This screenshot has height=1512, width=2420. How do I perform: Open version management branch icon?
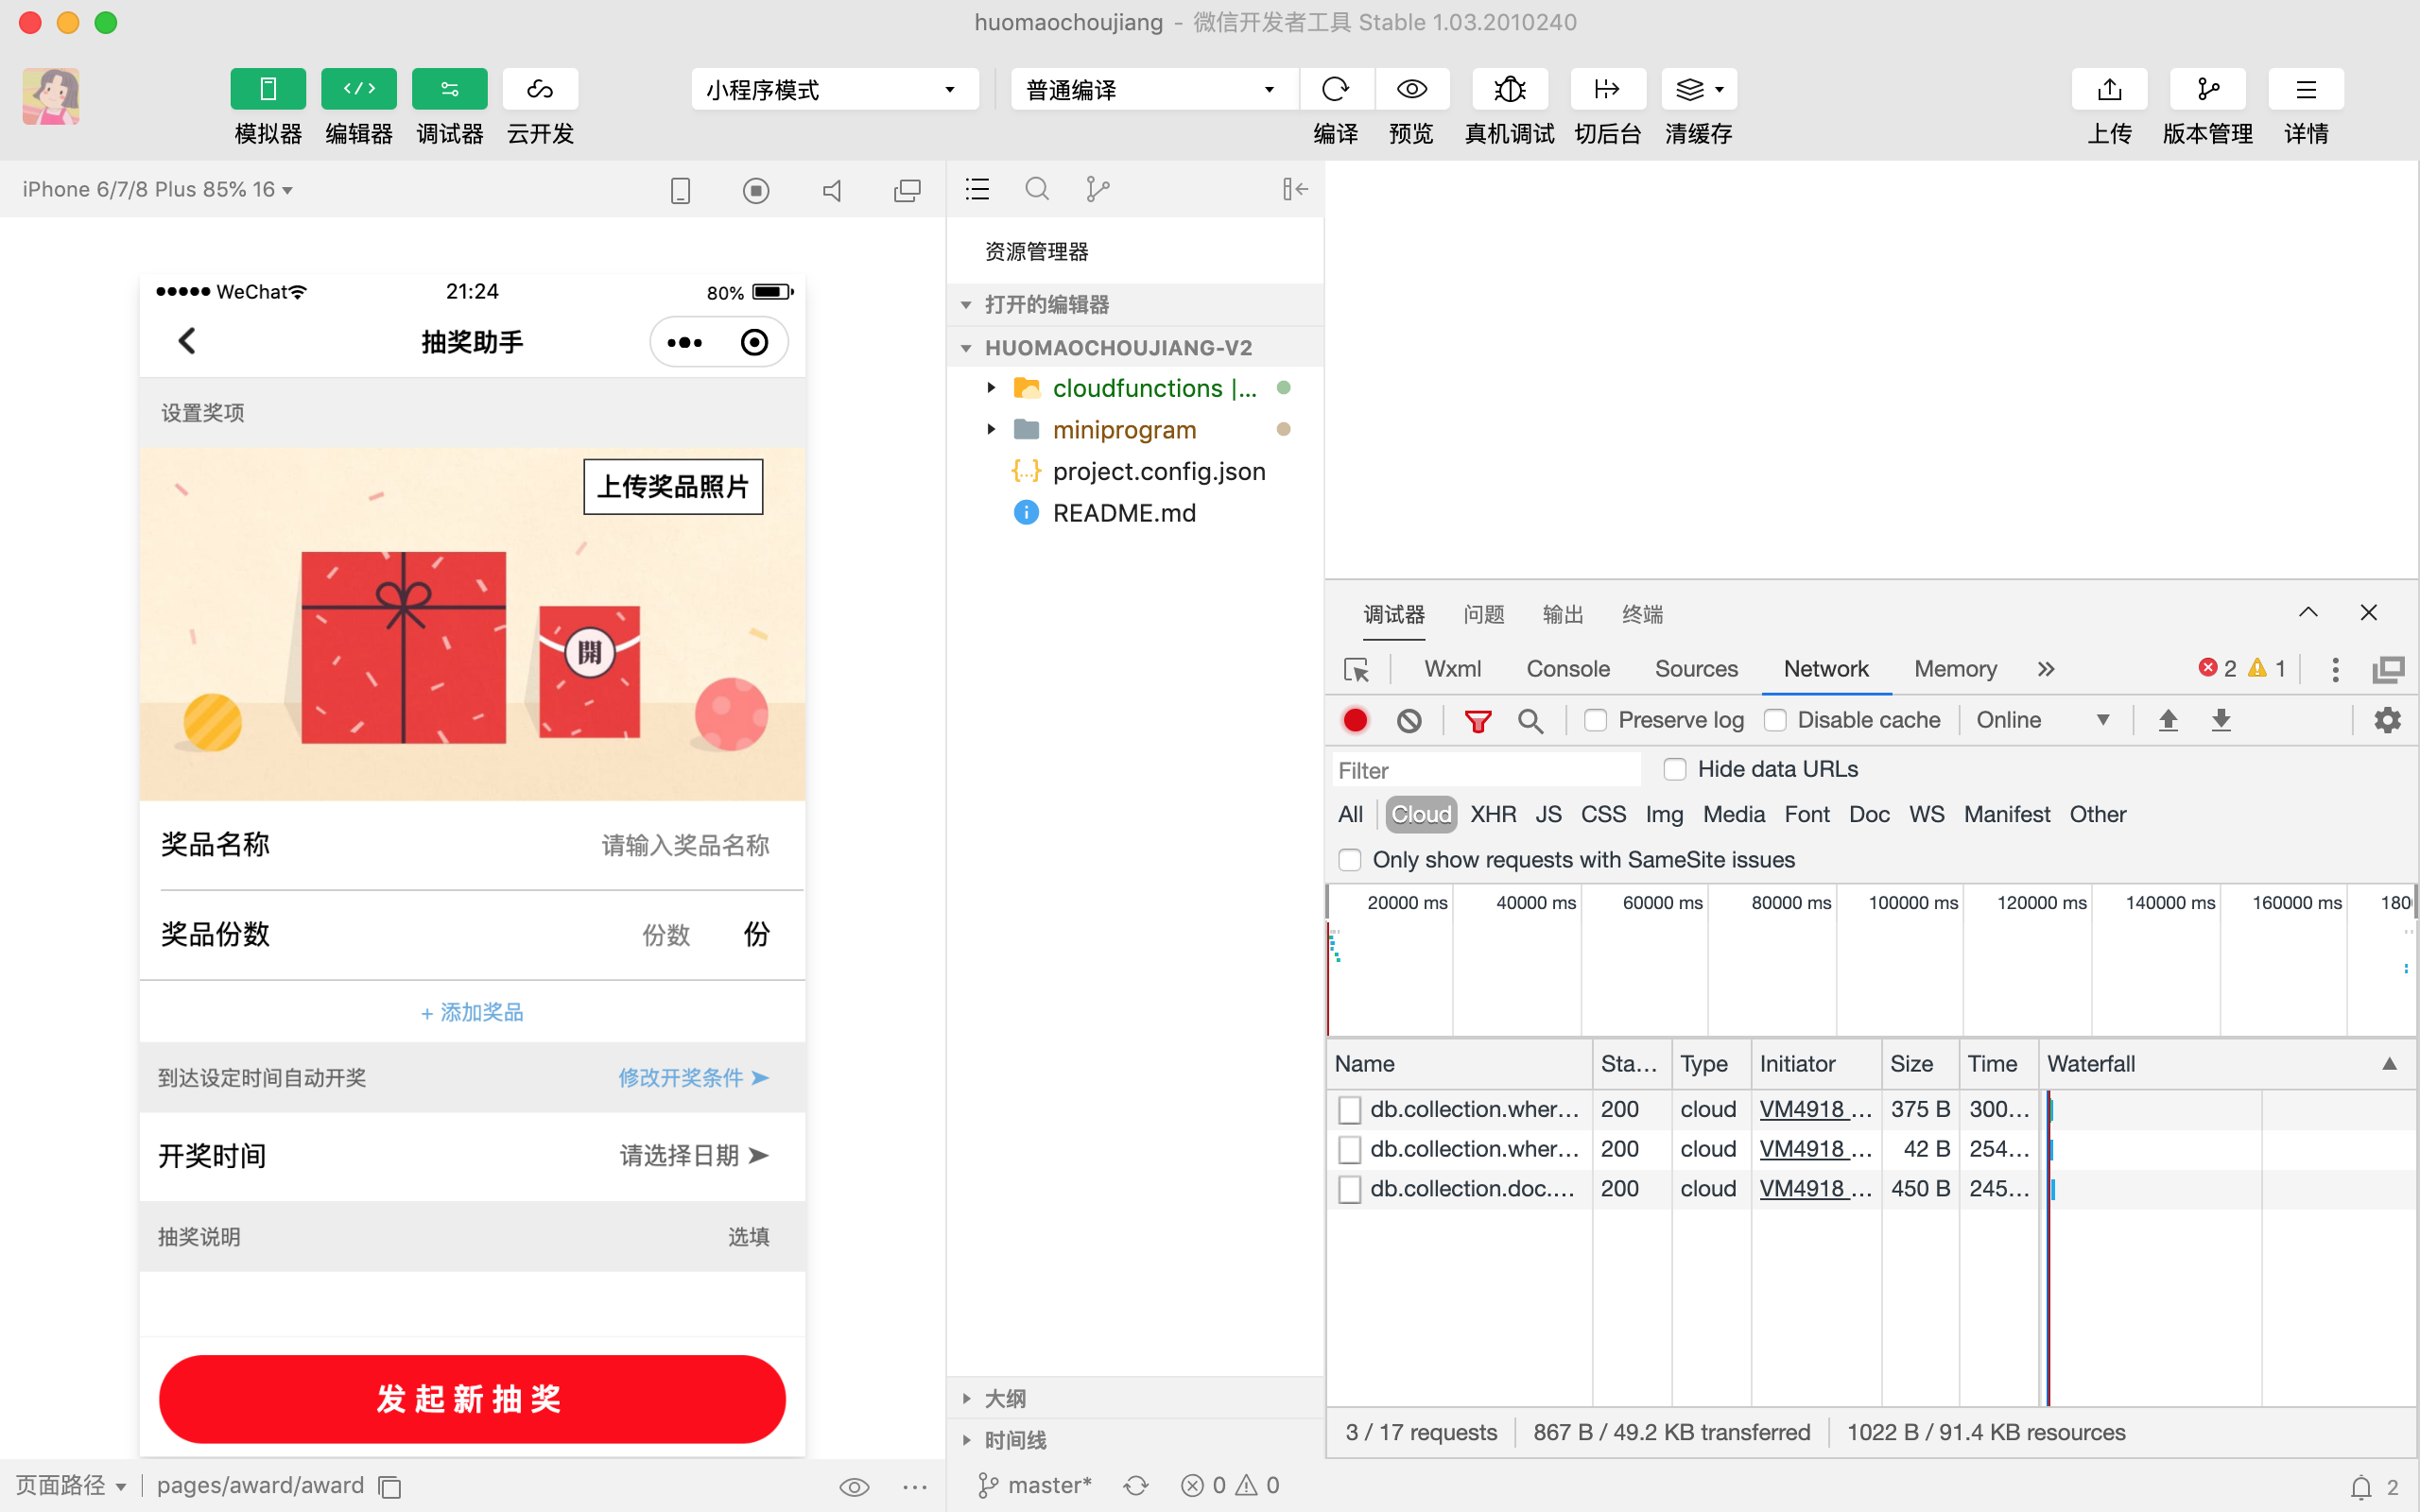[x=2207, y=90]
